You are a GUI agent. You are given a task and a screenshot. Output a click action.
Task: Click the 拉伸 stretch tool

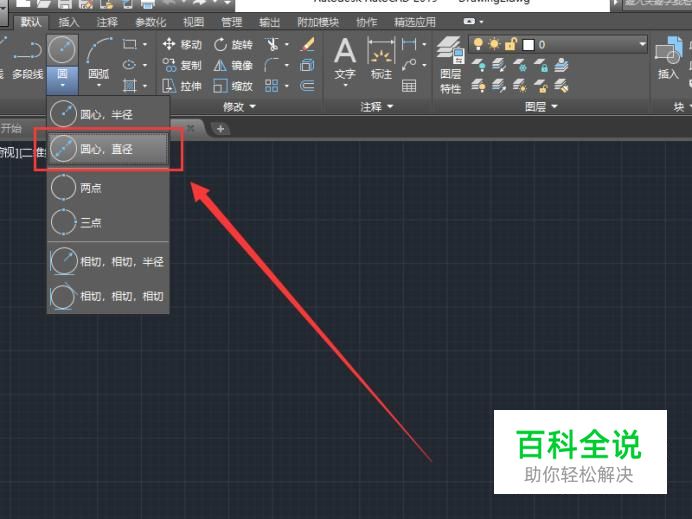coord(182,86)
